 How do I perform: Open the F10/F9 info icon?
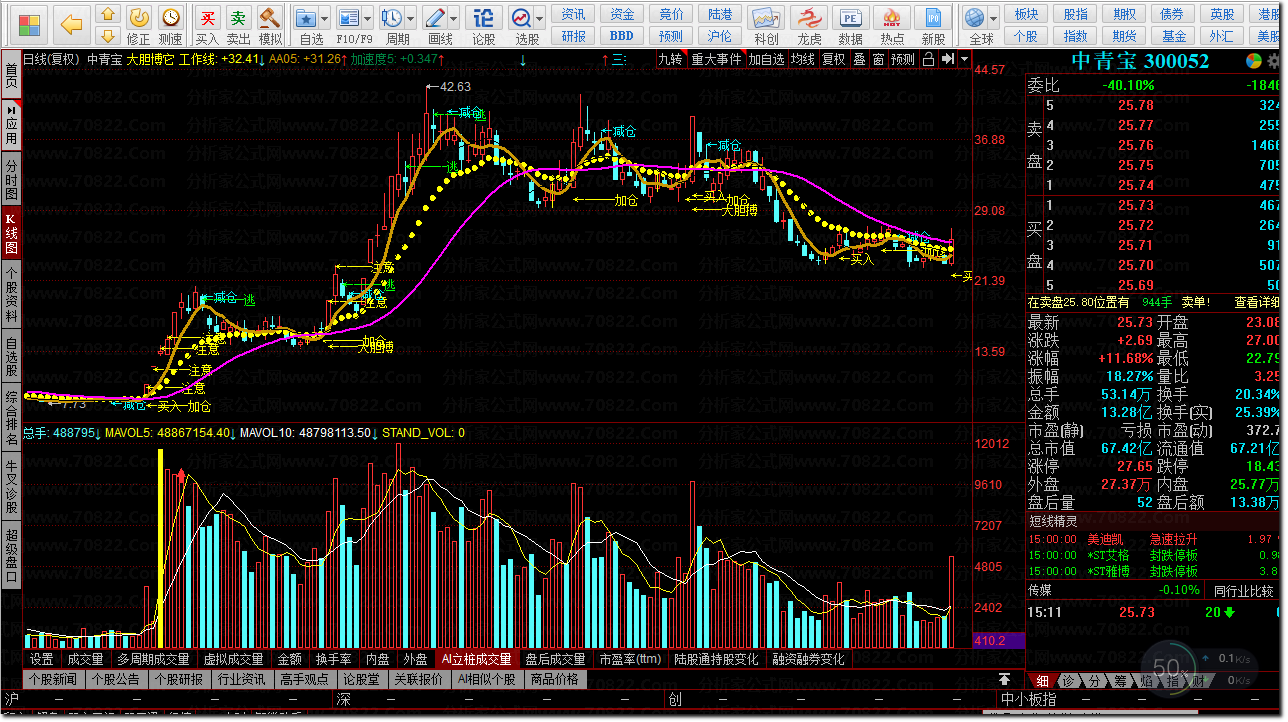348,18
